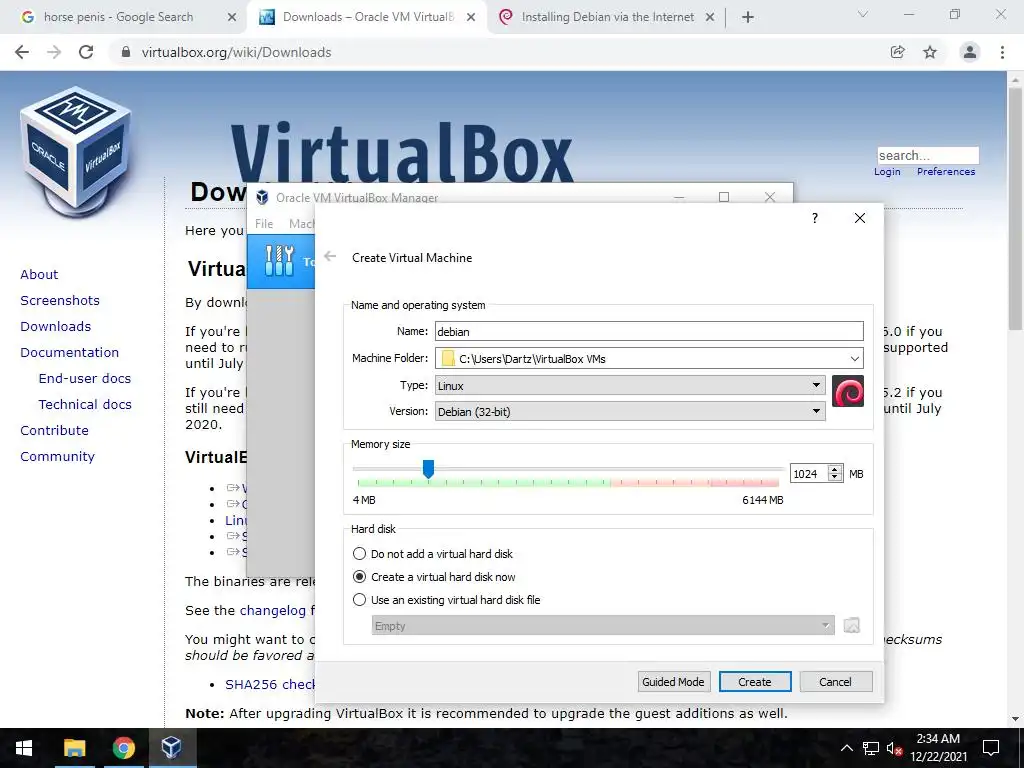Show hidden system tray icons

846,748
